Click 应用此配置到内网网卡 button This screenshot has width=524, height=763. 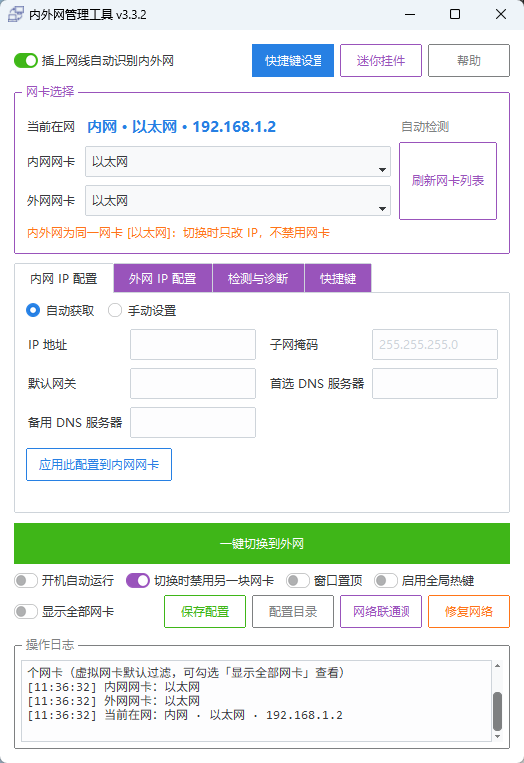click(99, 465)
